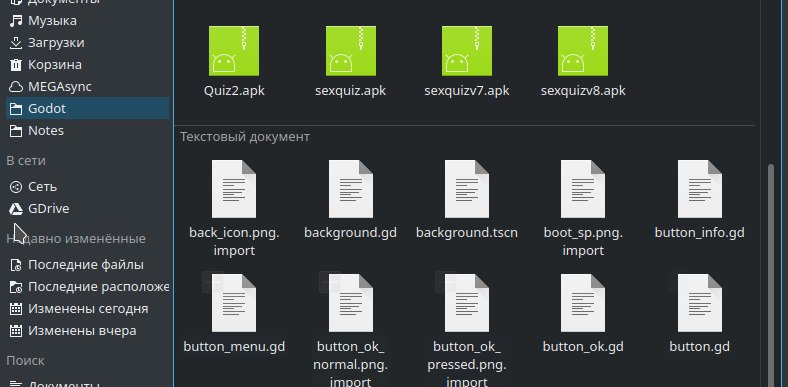The image size is (788, 387).
Task: Select the button_info.gd file icon
Action: pyautogui.click(x=700, y=189)
